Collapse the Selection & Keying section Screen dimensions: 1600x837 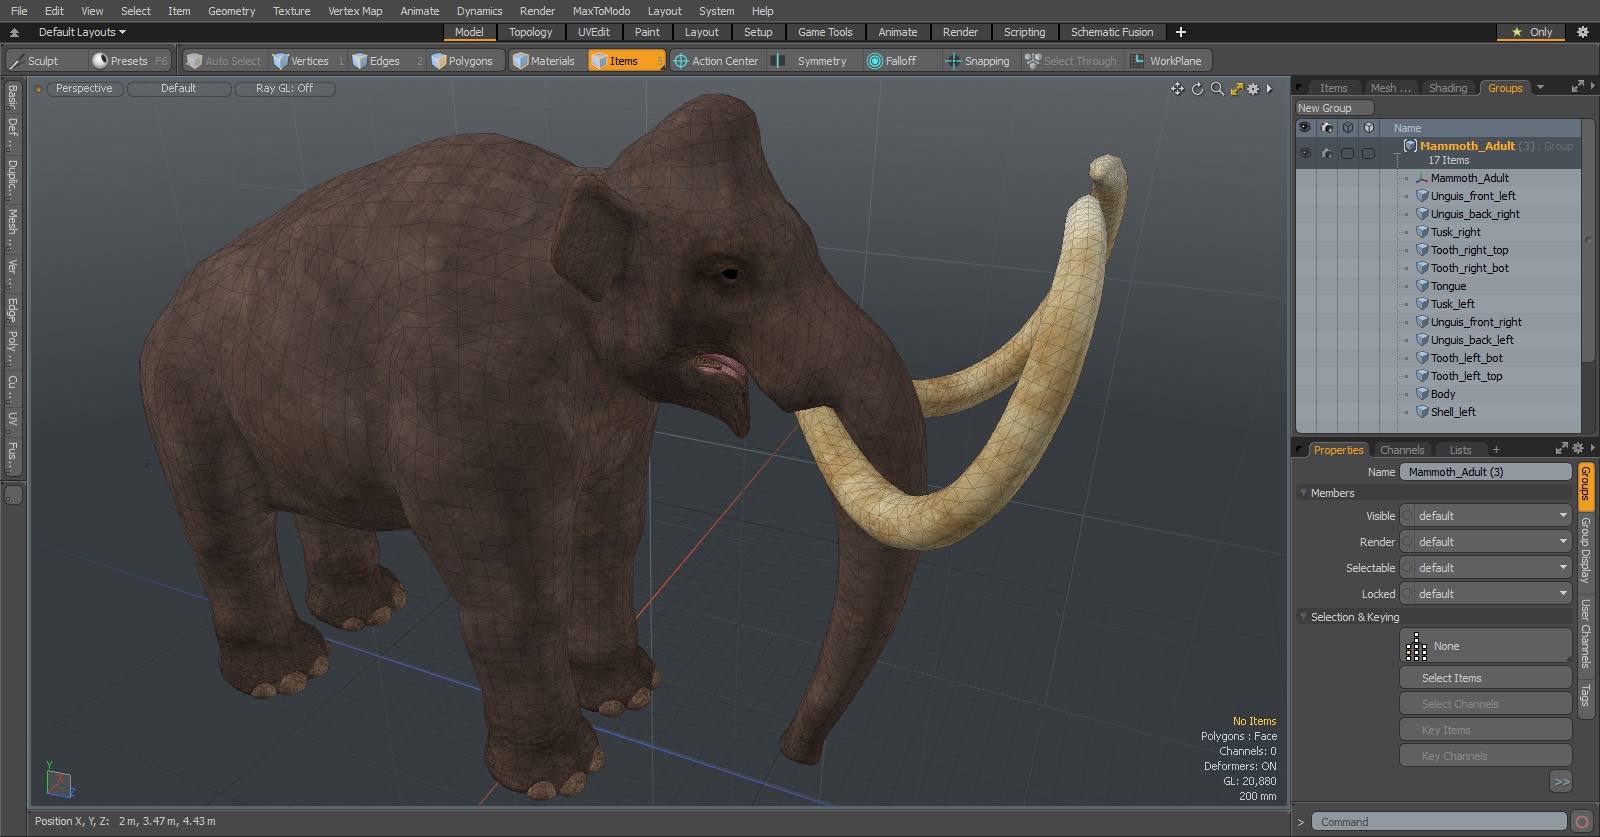click(x=1303, y=617)
